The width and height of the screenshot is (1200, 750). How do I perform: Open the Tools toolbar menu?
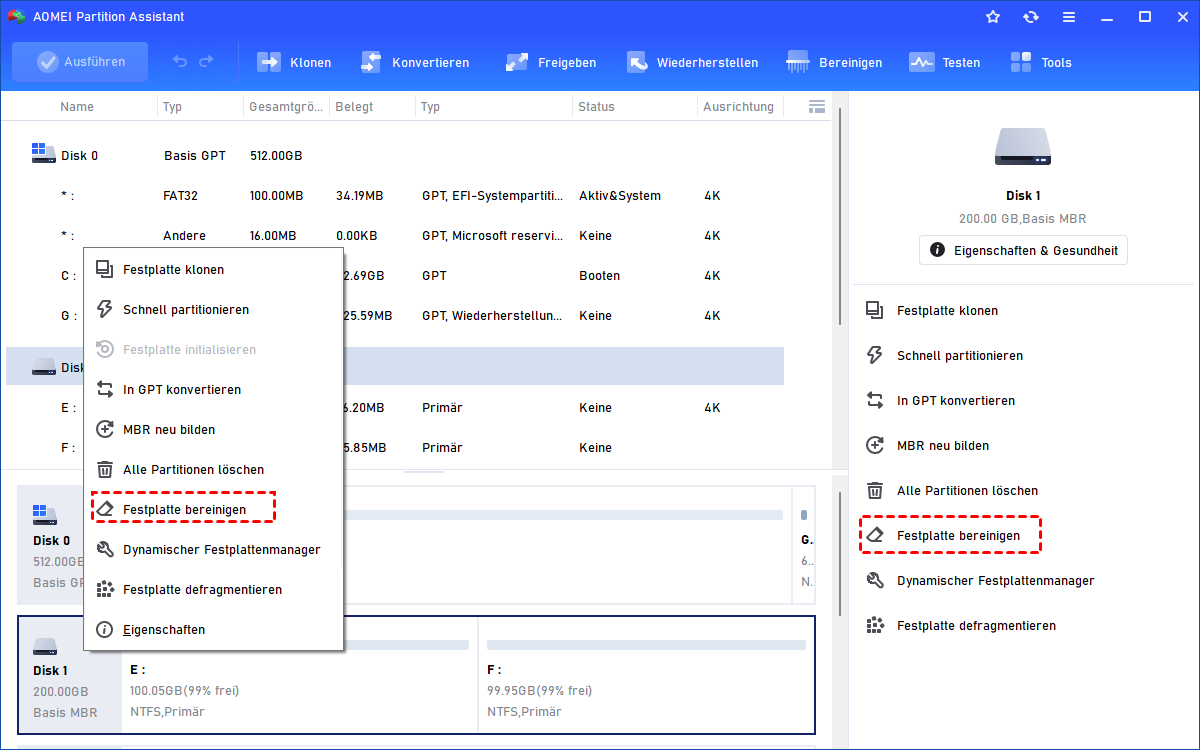click(1040, 62)
